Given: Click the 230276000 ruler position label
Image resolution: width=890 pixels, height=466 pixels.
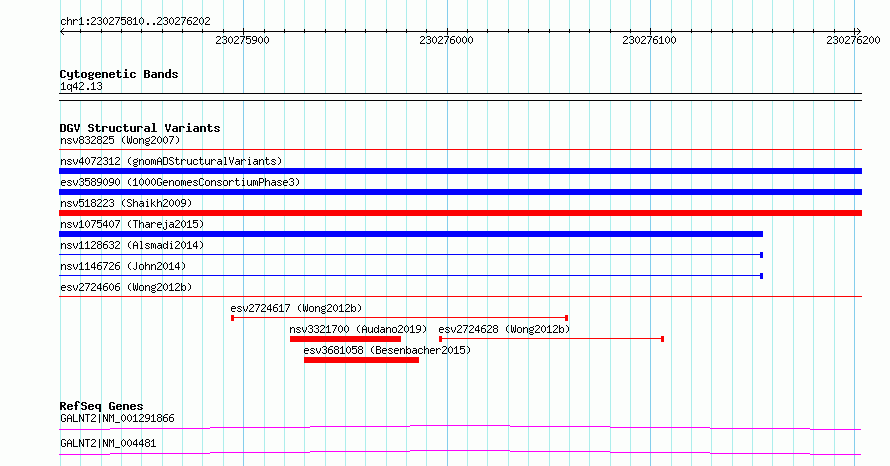Looking at the screenshot, I should (446, 40).
